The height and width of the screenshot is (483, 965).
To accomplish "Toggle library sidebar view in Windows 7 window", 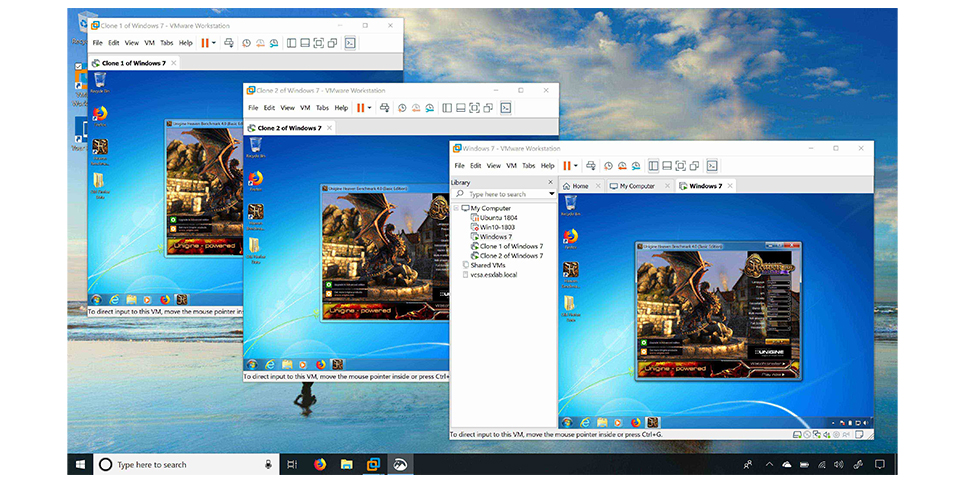I will (x=653, y=165).
